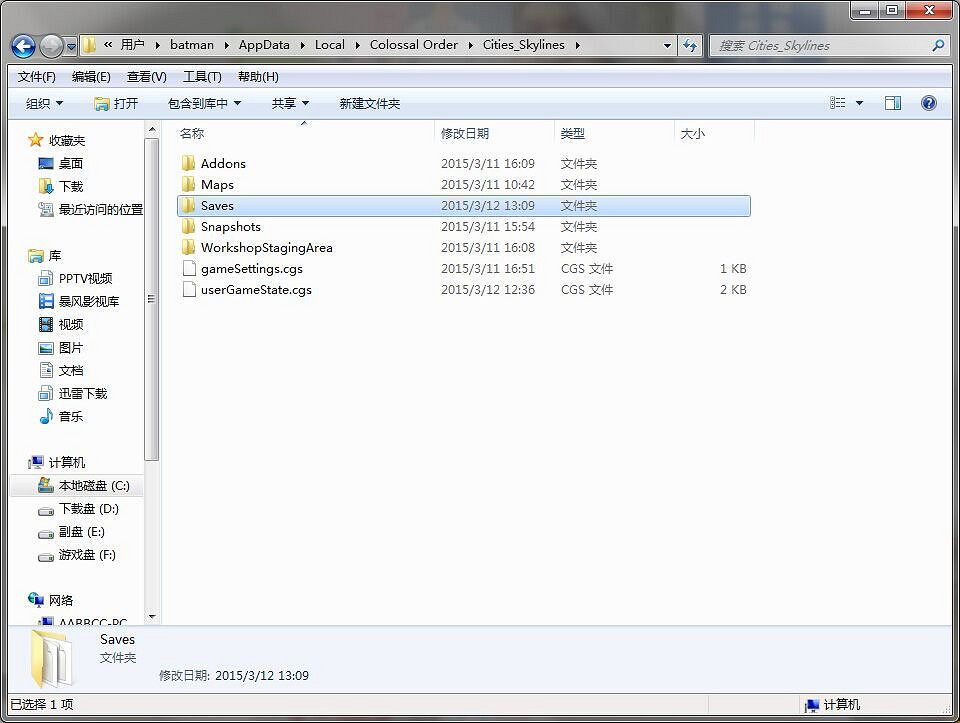The height and width of the screenshot is (723, 960).
Task: Click into the Cities_Skylines search field
Action: (820, 45)
